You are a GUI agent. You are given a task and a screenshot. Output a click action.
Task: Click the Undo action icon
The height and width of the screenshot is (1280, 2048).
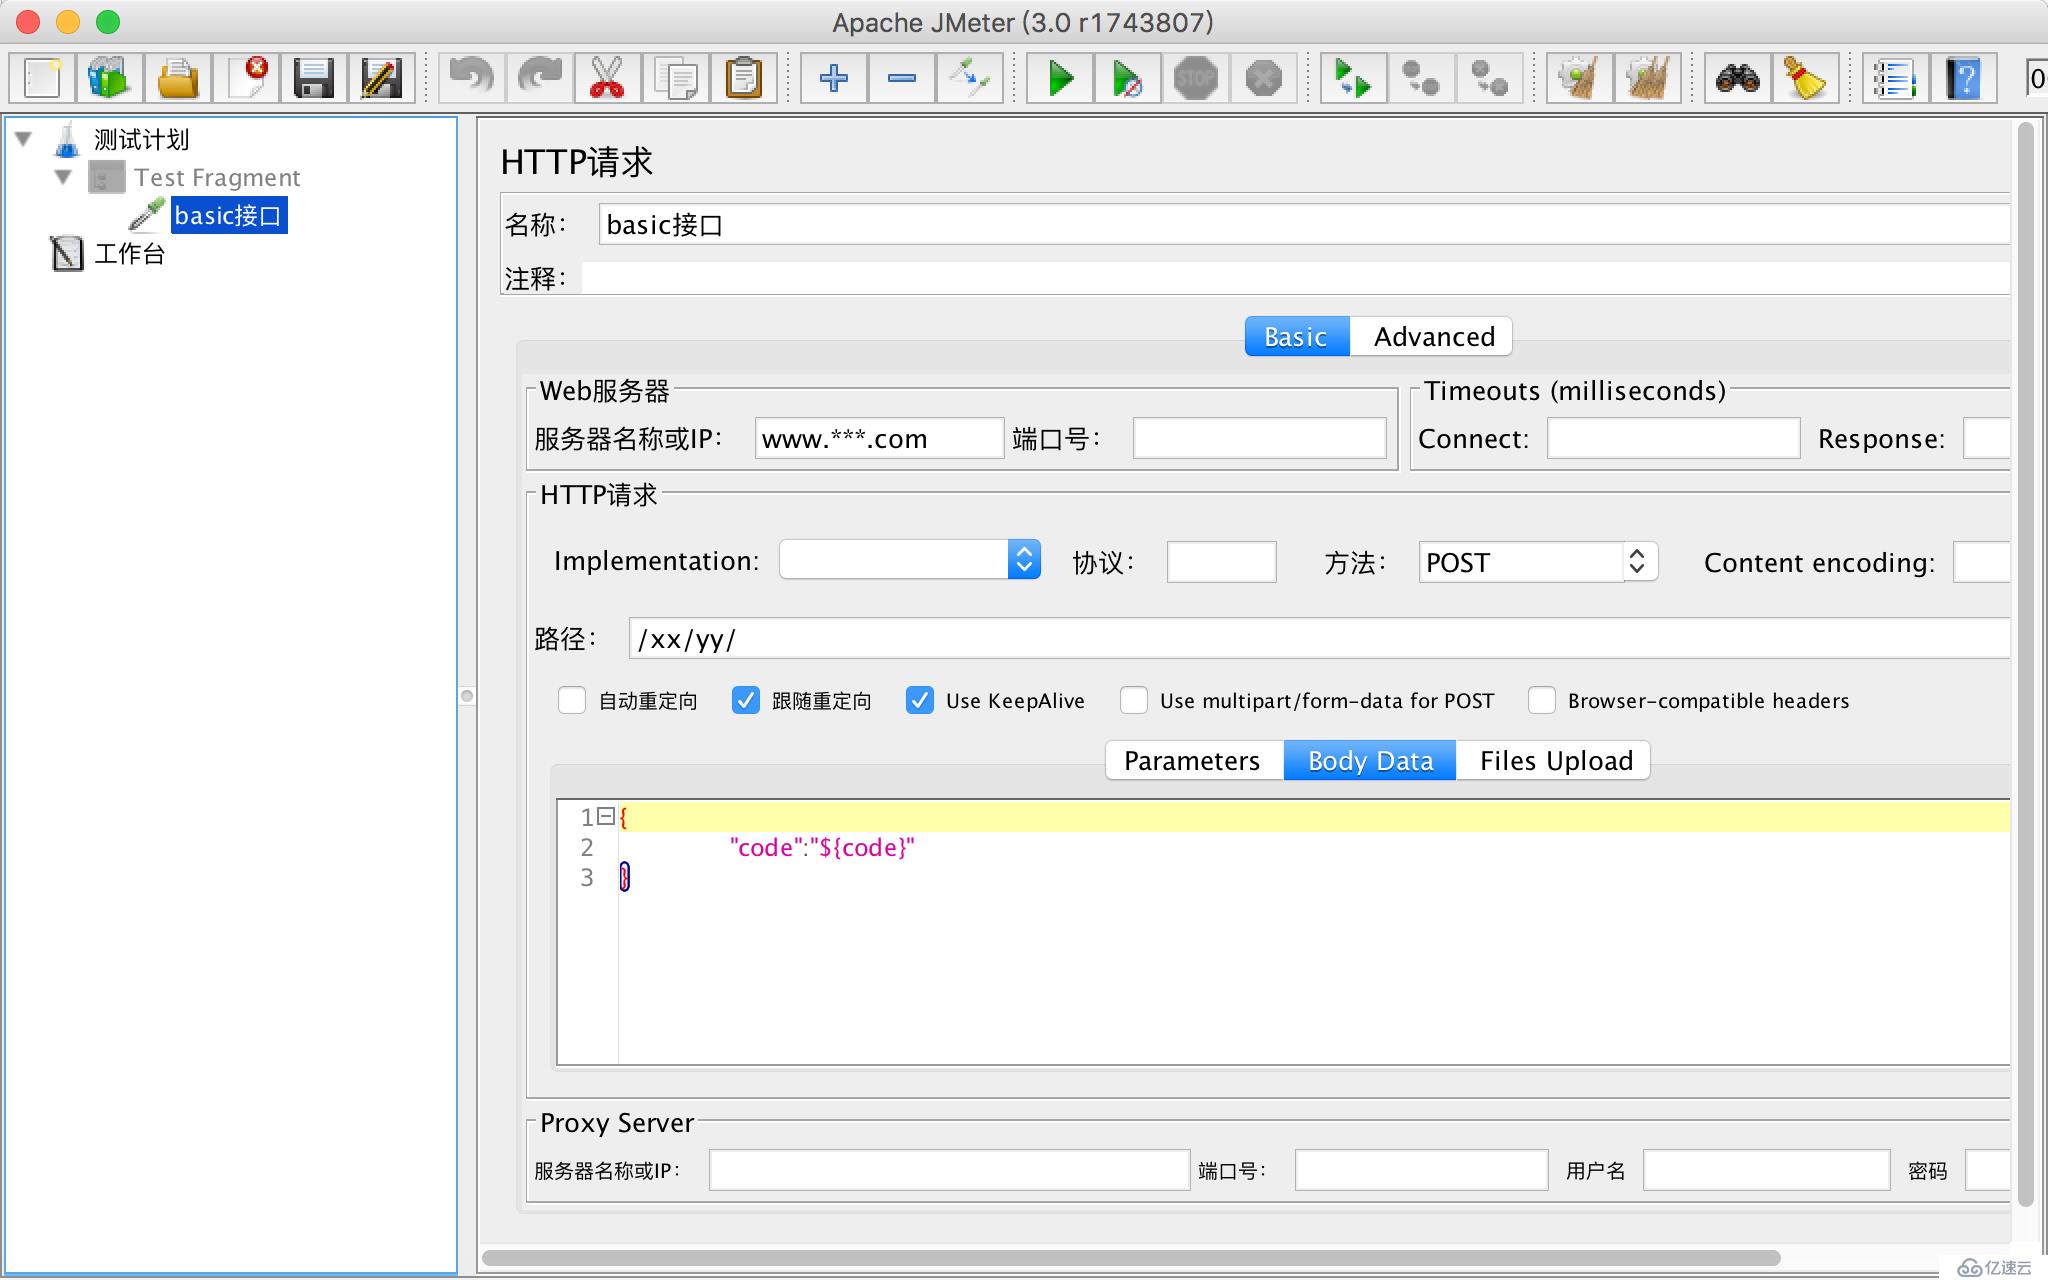pyautogui.click(x=469, y=77)
